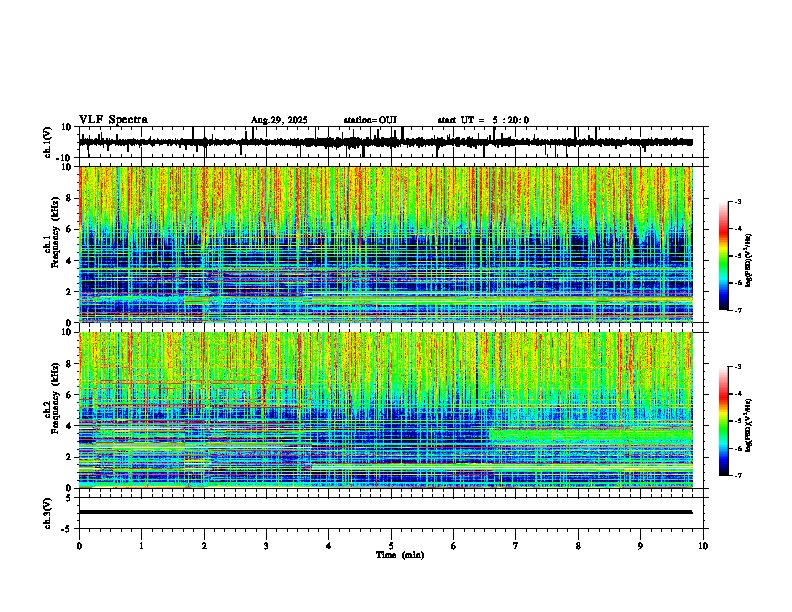Select the date text "Aug.29, 2025"

tap(279, 120)
